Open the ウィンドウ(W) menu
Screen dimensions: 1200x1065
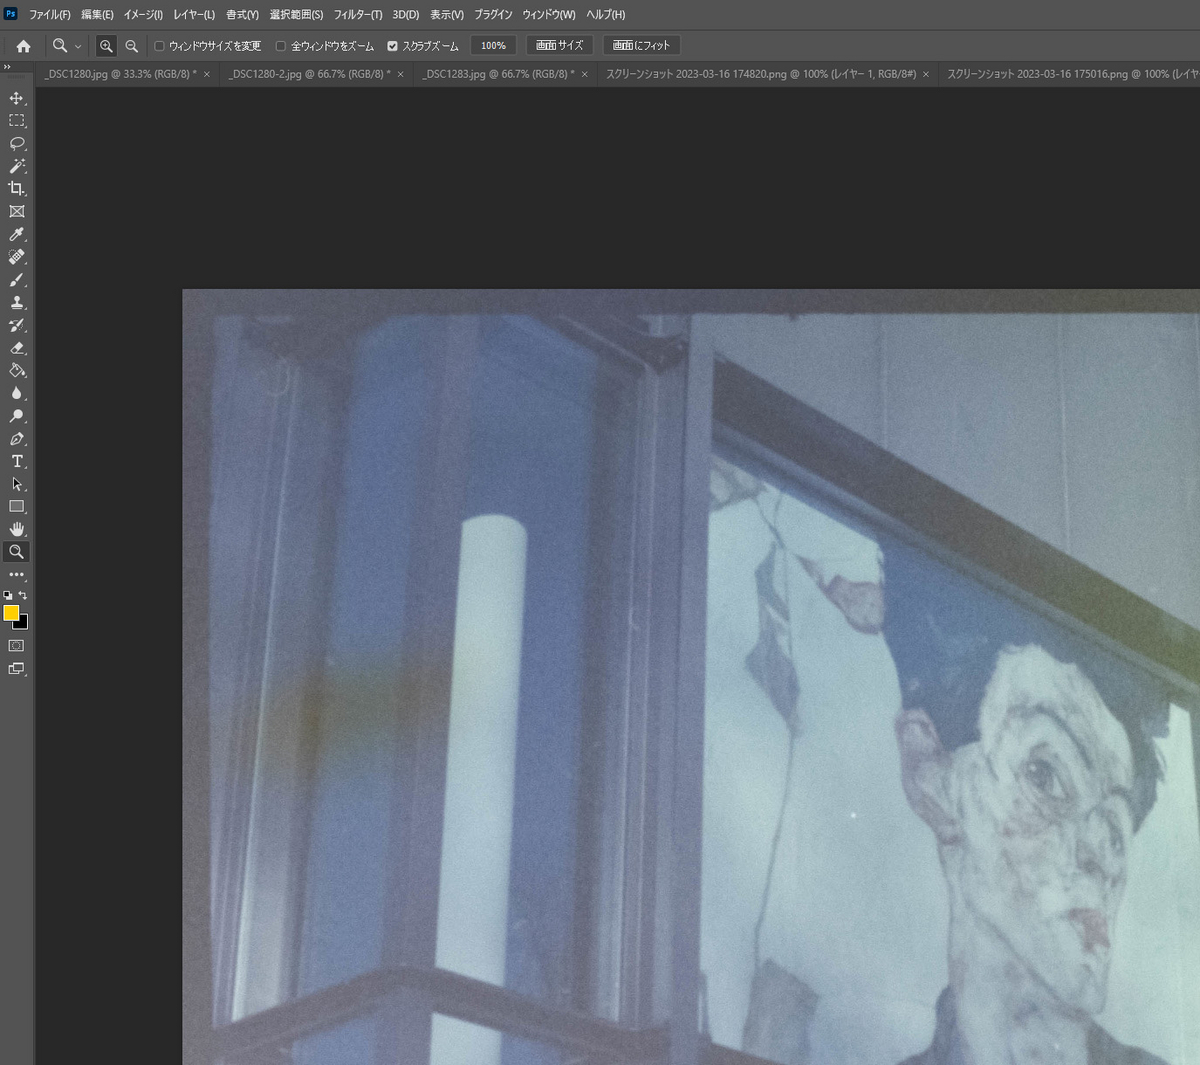(x=549, y=15)
